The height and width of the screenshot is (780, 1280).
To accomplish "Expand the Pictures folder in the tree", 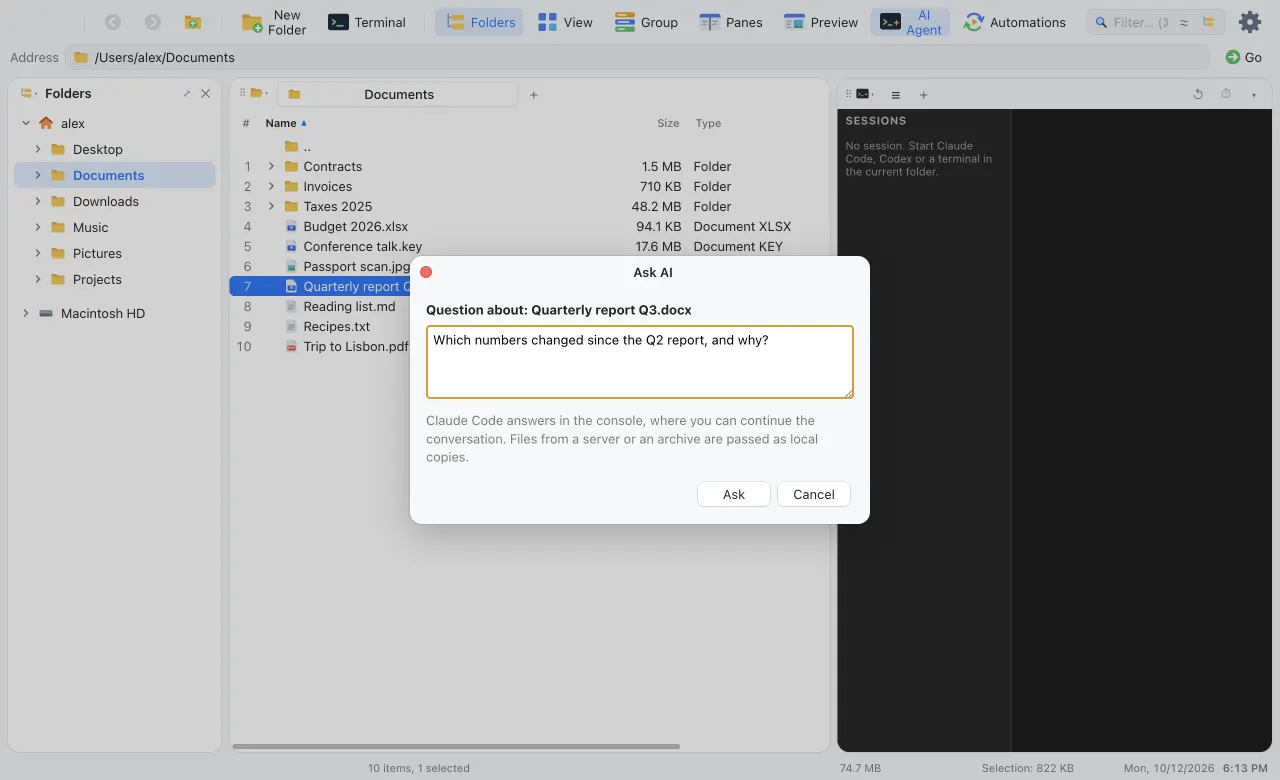I will tap(38, 253).
